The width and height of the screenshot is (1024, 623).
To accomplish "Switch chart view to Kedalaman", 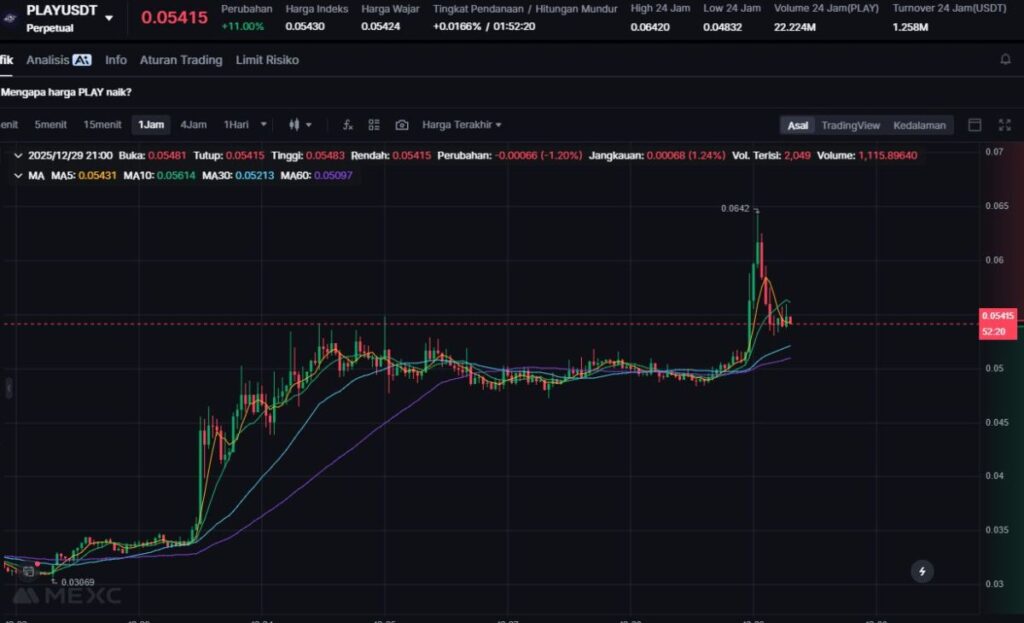I will point(918,125).
